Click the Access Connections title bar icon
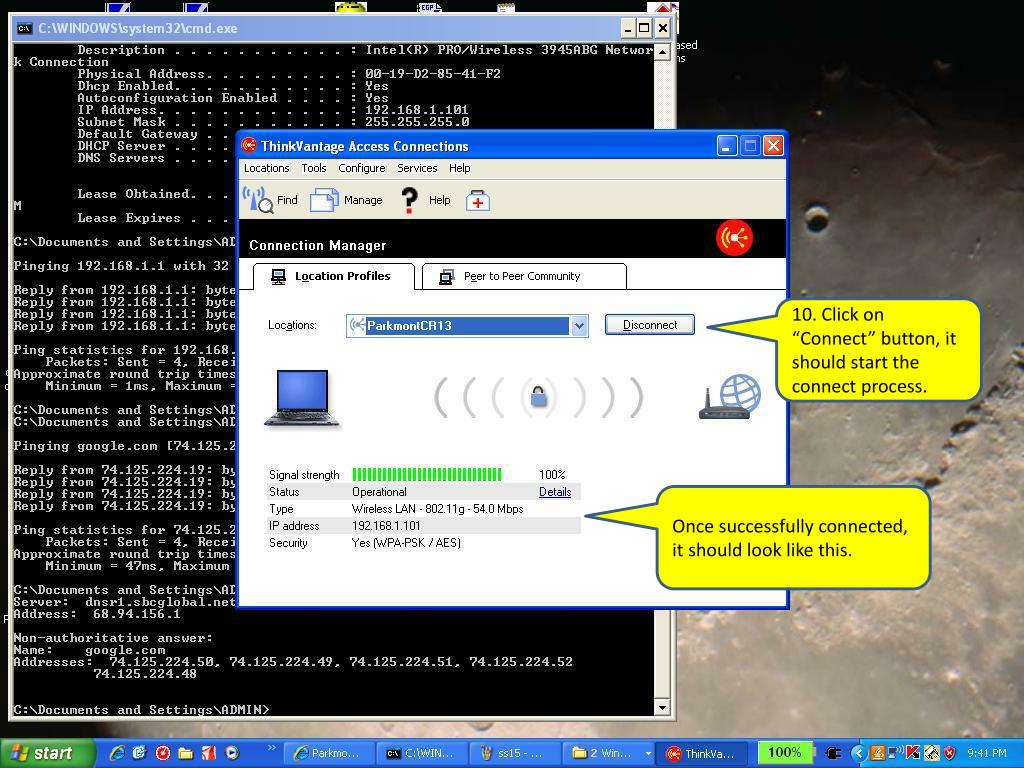The width and height of the screenshot is (1024, 768). [249, 145]
